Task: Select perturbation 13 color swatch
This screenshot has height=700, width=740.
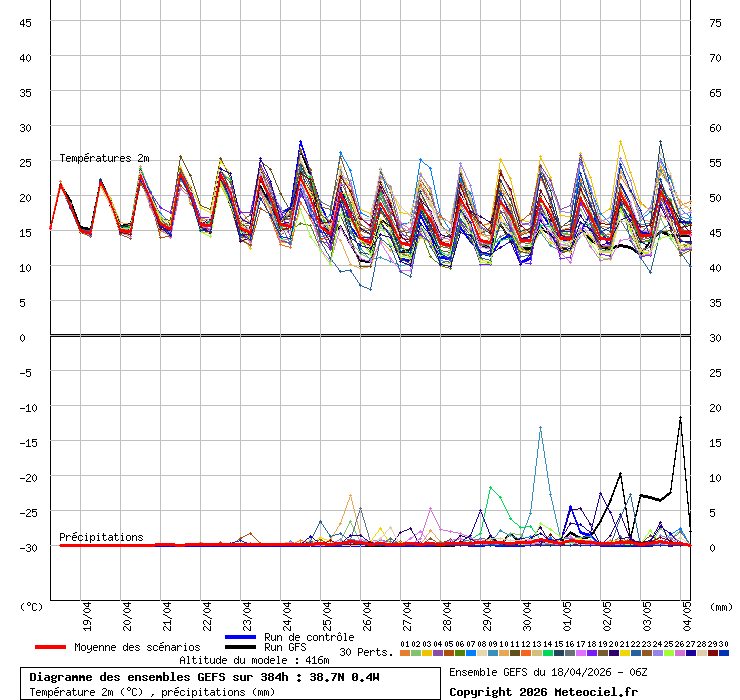Action: [x=537, y=652]
